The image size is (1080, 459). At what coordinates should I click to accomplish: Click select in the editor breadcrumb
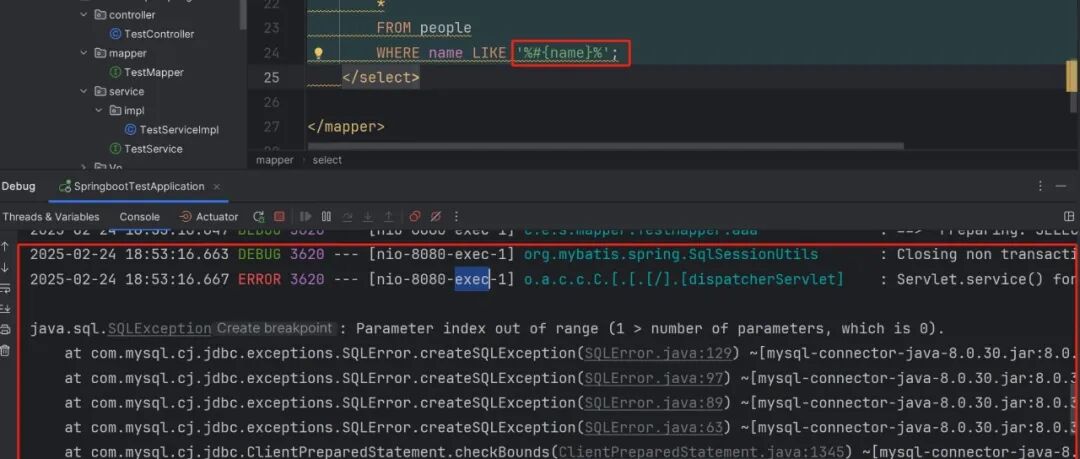tap(327, 160)
